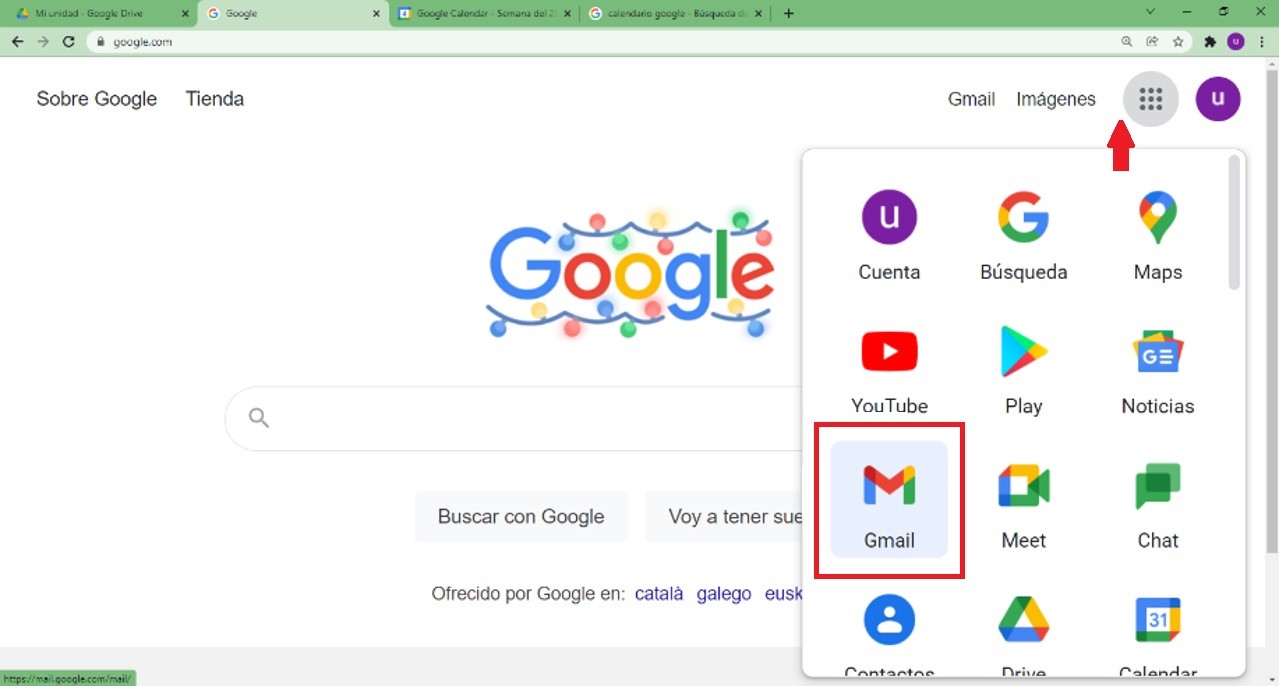Close the calendario google search tab
Viewport: 1279px width, 686px height.
(x=759, y=14)
